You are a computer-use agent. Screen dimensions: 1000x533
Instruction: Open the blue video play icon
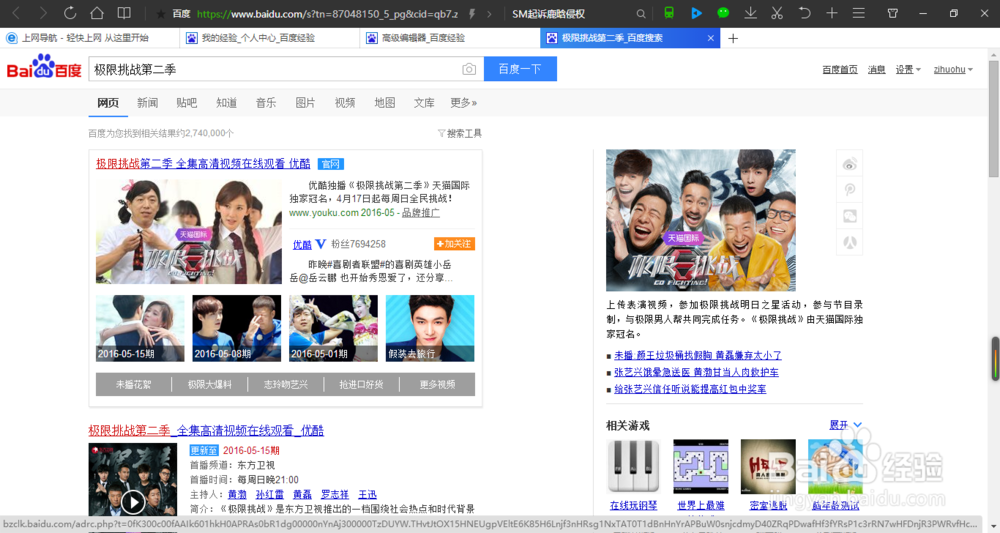point(696,13)
